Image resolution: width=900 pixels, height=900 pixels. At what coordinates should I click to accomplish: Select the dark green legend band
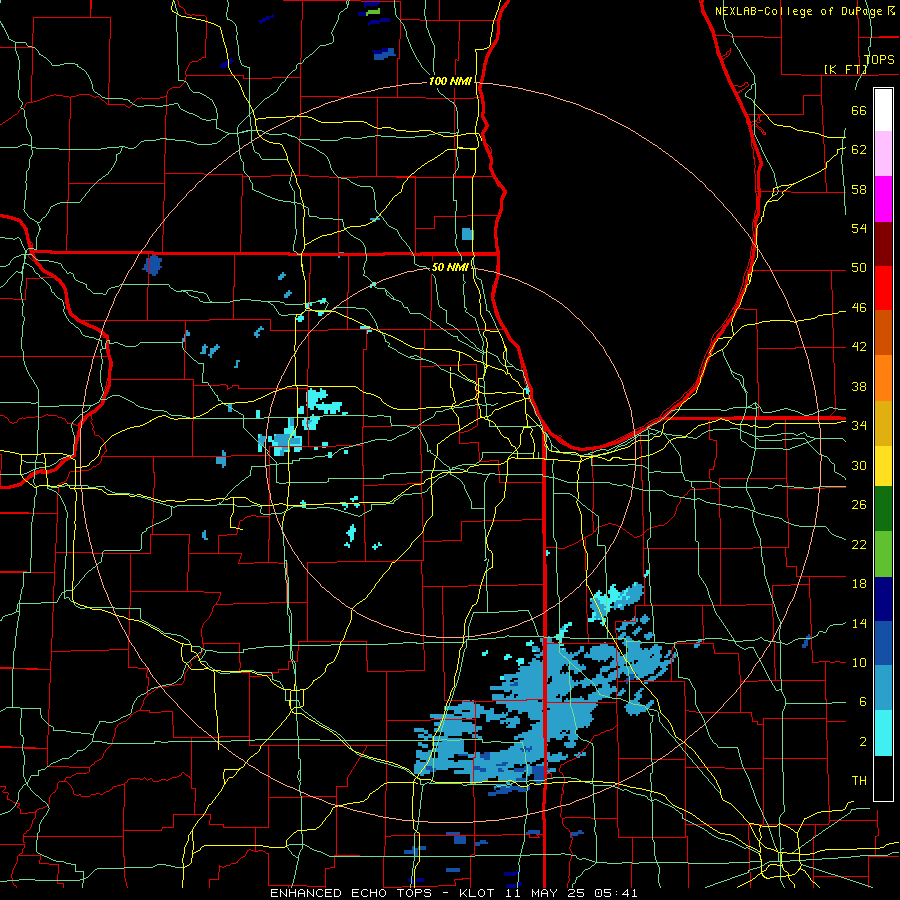click(x=883, y=509)
